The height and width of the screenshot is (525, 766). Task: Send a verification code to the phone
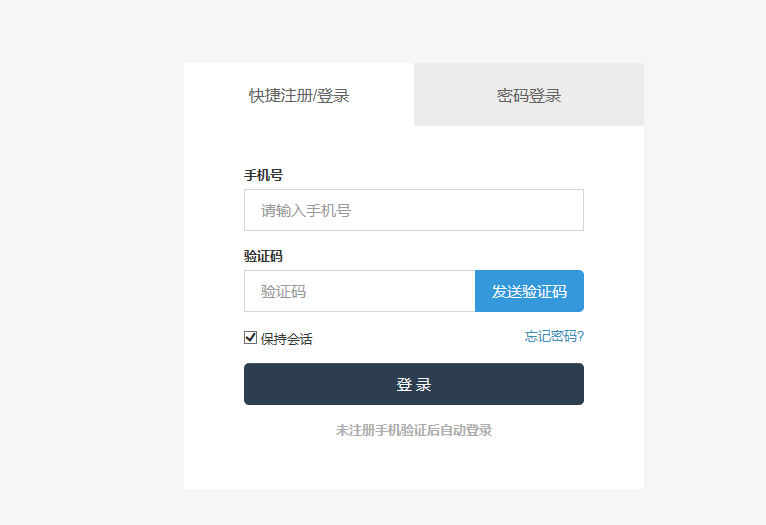[529, 291]
